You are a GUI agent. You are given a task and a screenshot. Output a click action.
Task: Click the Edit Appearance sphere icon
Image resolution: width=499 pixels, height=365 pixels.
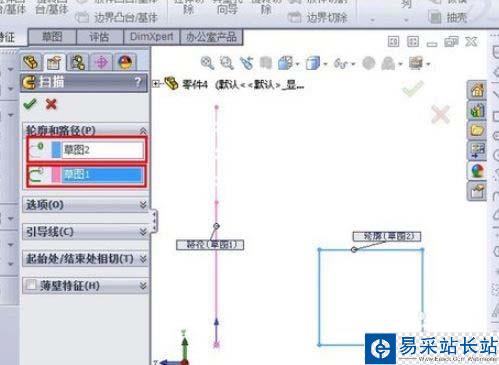point(369,63)
